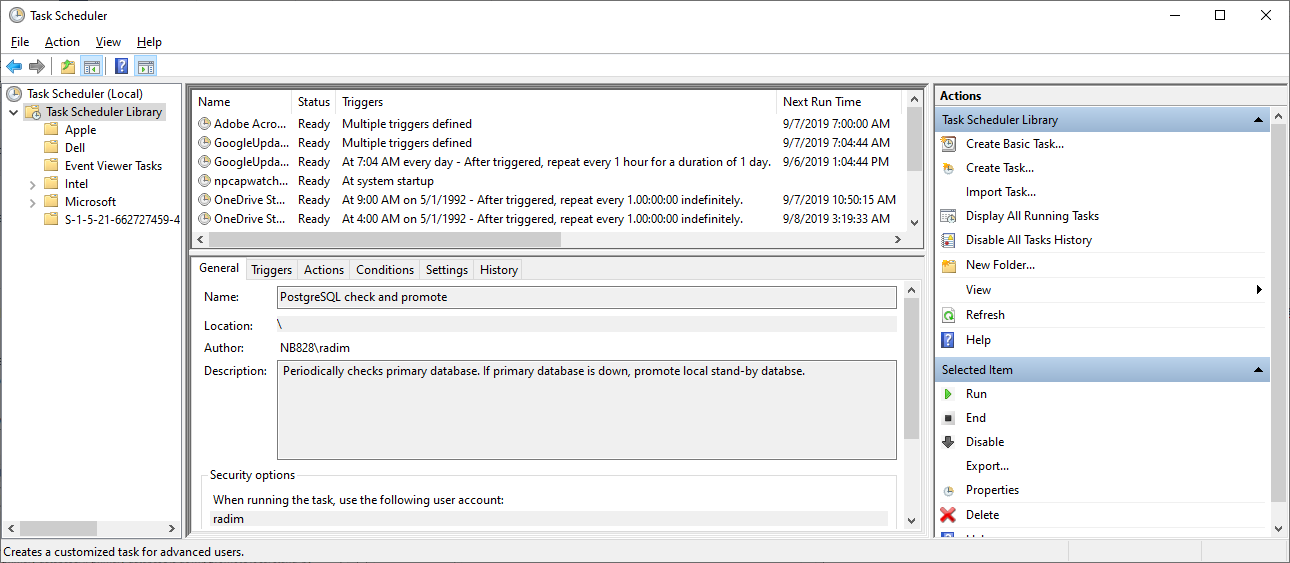Click the green Refresh icon
This screenshot has height=563, width=1290.
point(948,315)
